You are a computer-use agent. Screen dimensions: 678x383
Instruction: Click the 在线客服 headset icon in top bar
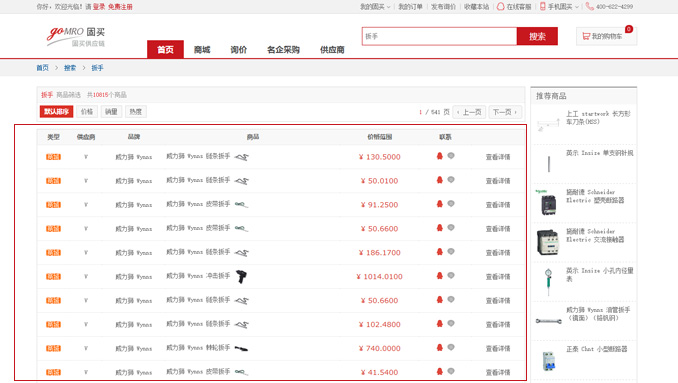(501, 6)
